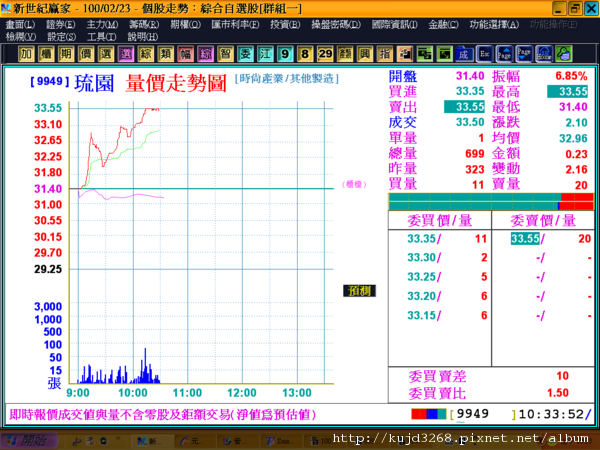Click the orange window-layout toolbar icon
This screenshot has width=600, height=450.
[404, 54]
